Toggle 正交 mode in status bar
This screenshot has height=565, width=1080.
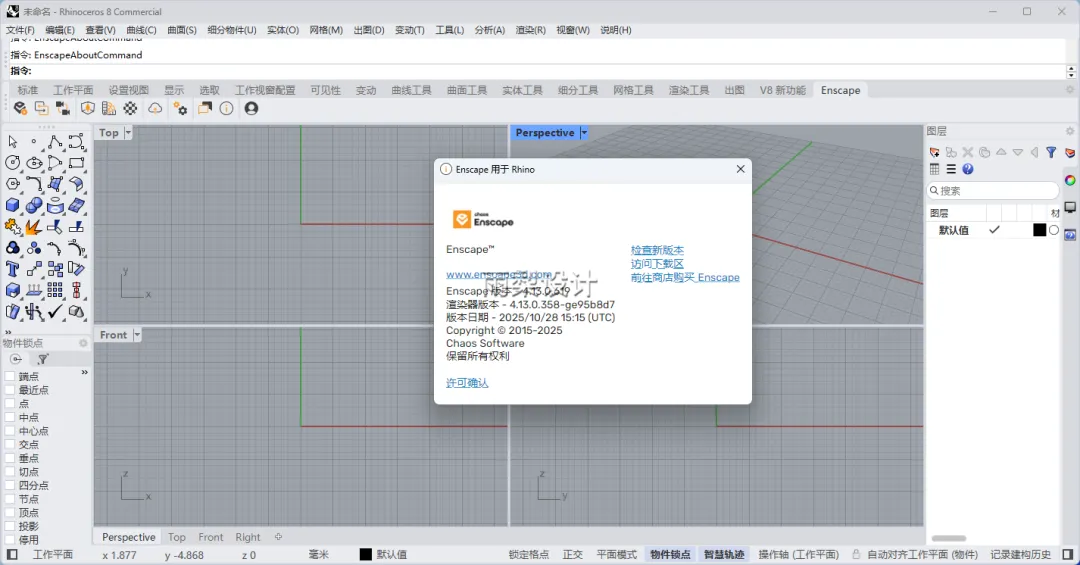click(572, 555)
